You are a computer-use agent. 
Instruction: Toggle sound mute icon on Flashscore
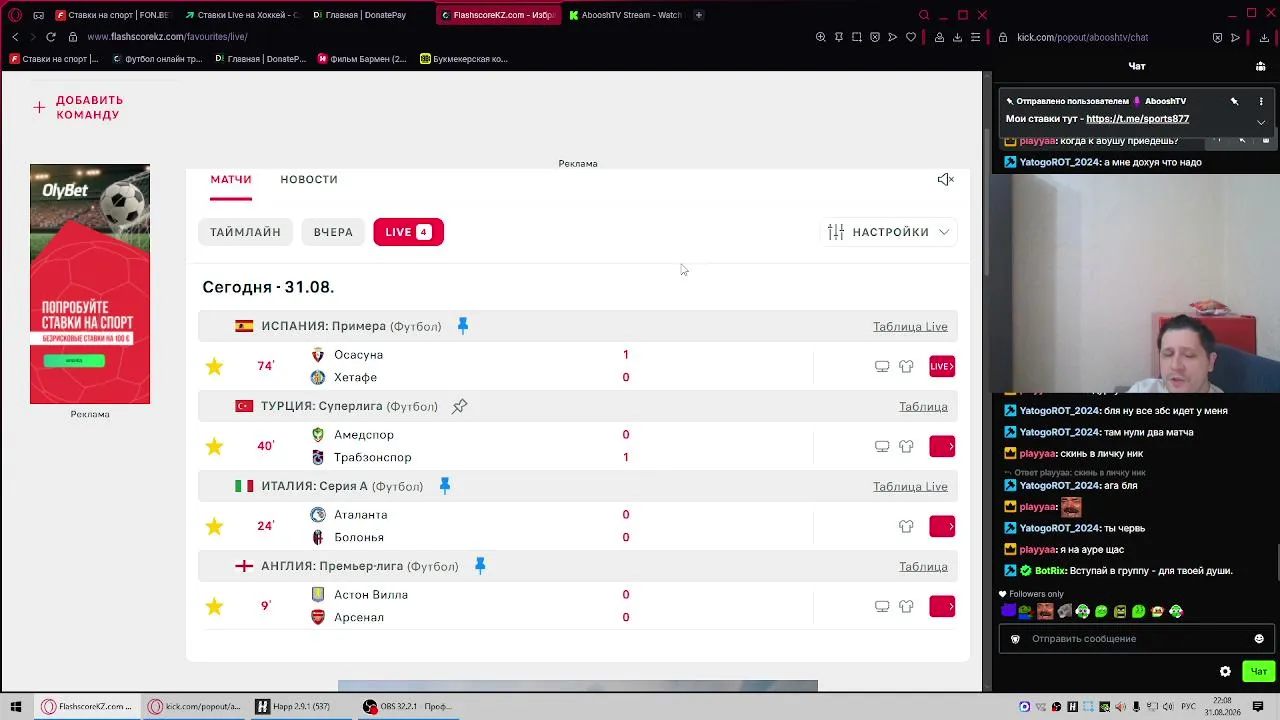point(945,179)
